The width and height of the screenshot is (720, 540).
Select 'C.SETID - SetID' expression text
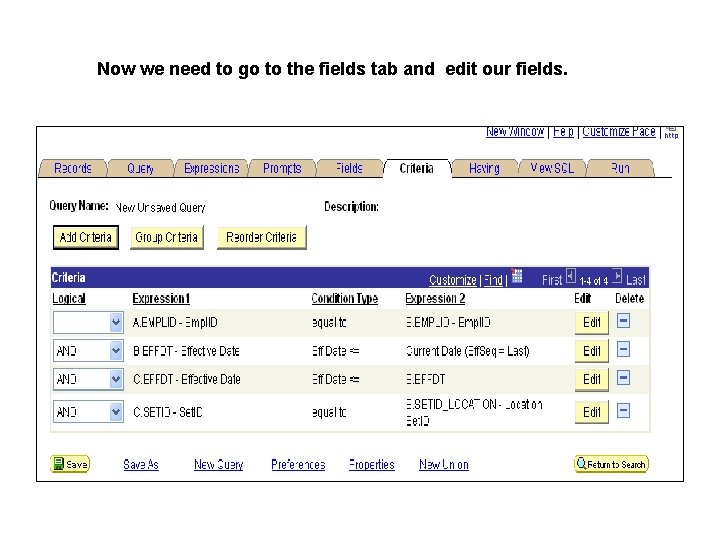tap(168, 412)
